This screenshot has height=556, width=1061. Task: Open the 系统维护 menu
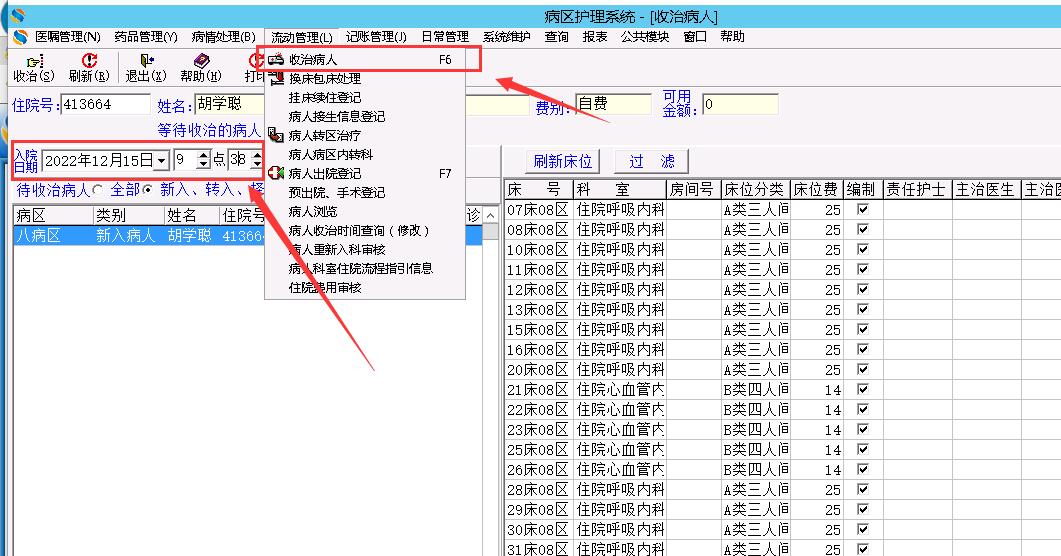(506, 37)
